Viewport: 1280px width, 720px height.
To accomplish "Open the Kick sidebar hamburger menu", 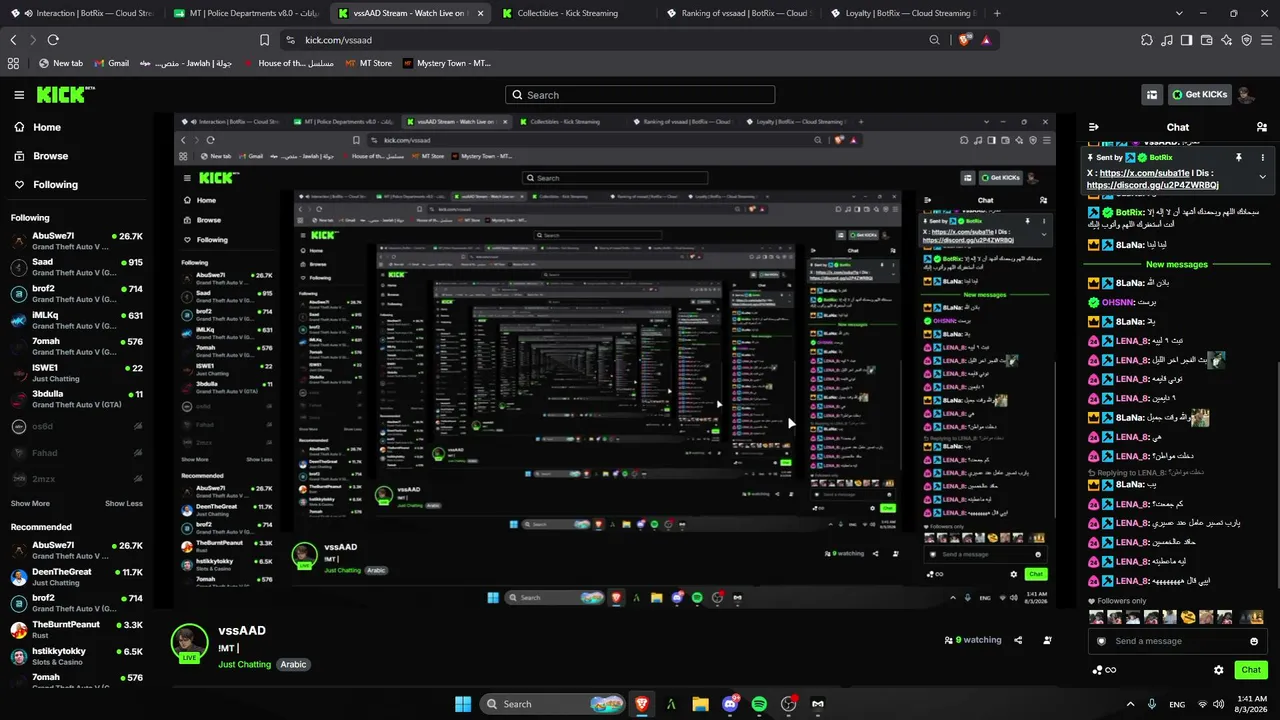I will click(x=19, y=95).
